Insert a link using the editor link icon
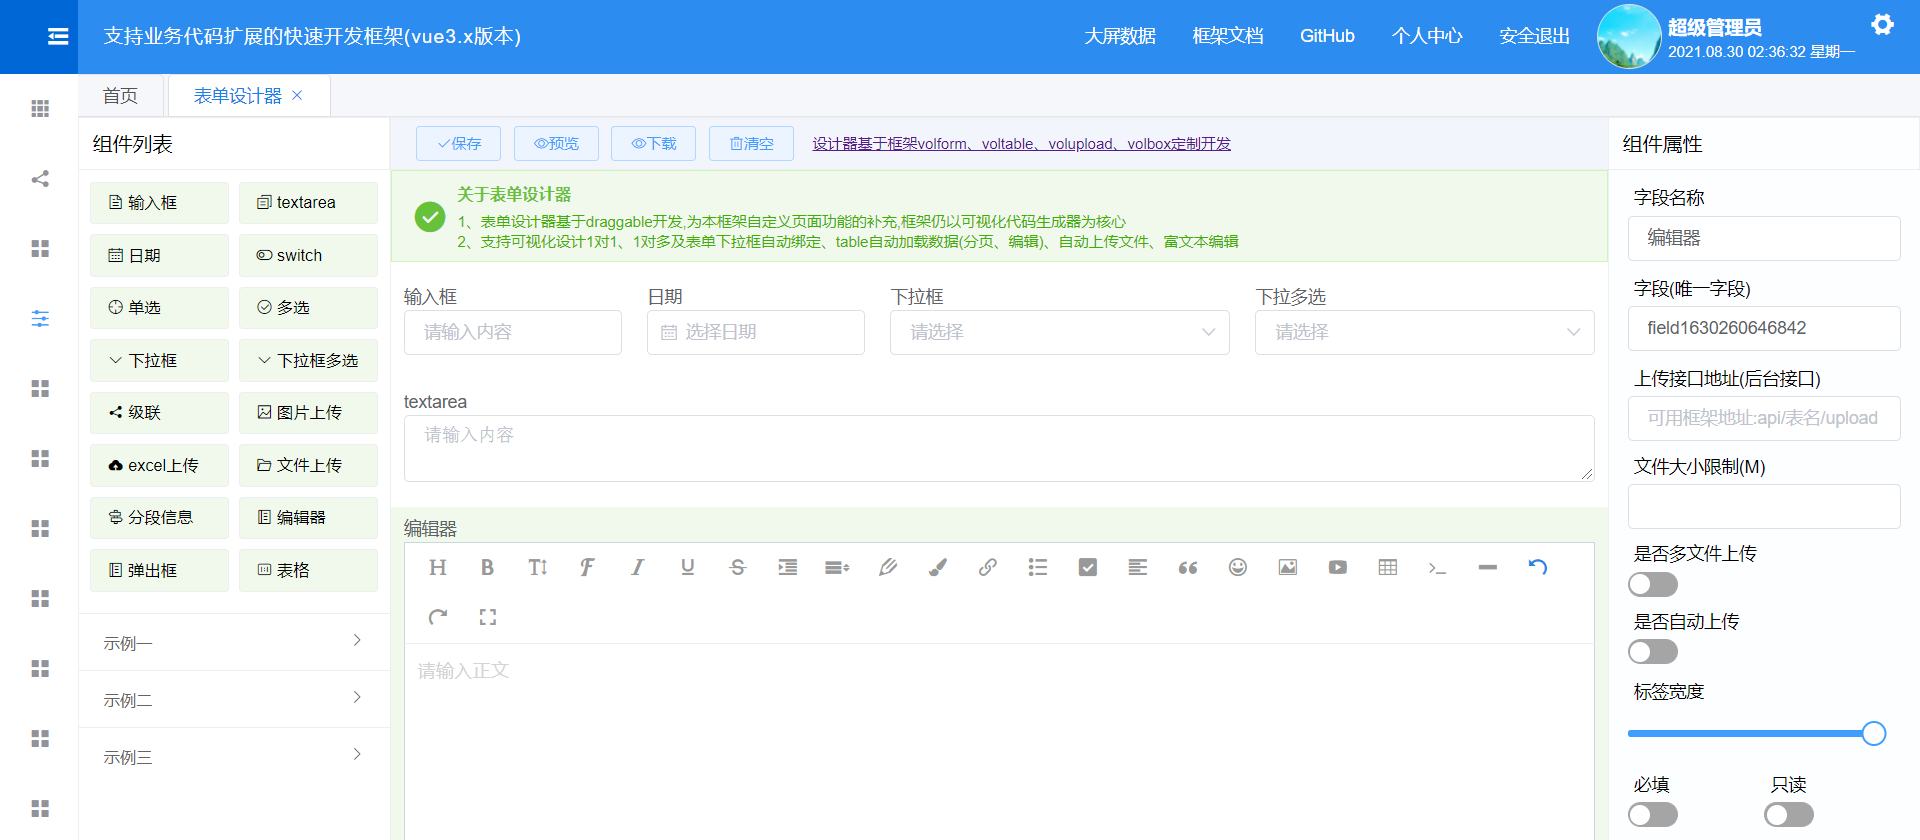The image size is (1920, 840). [987, 568]
